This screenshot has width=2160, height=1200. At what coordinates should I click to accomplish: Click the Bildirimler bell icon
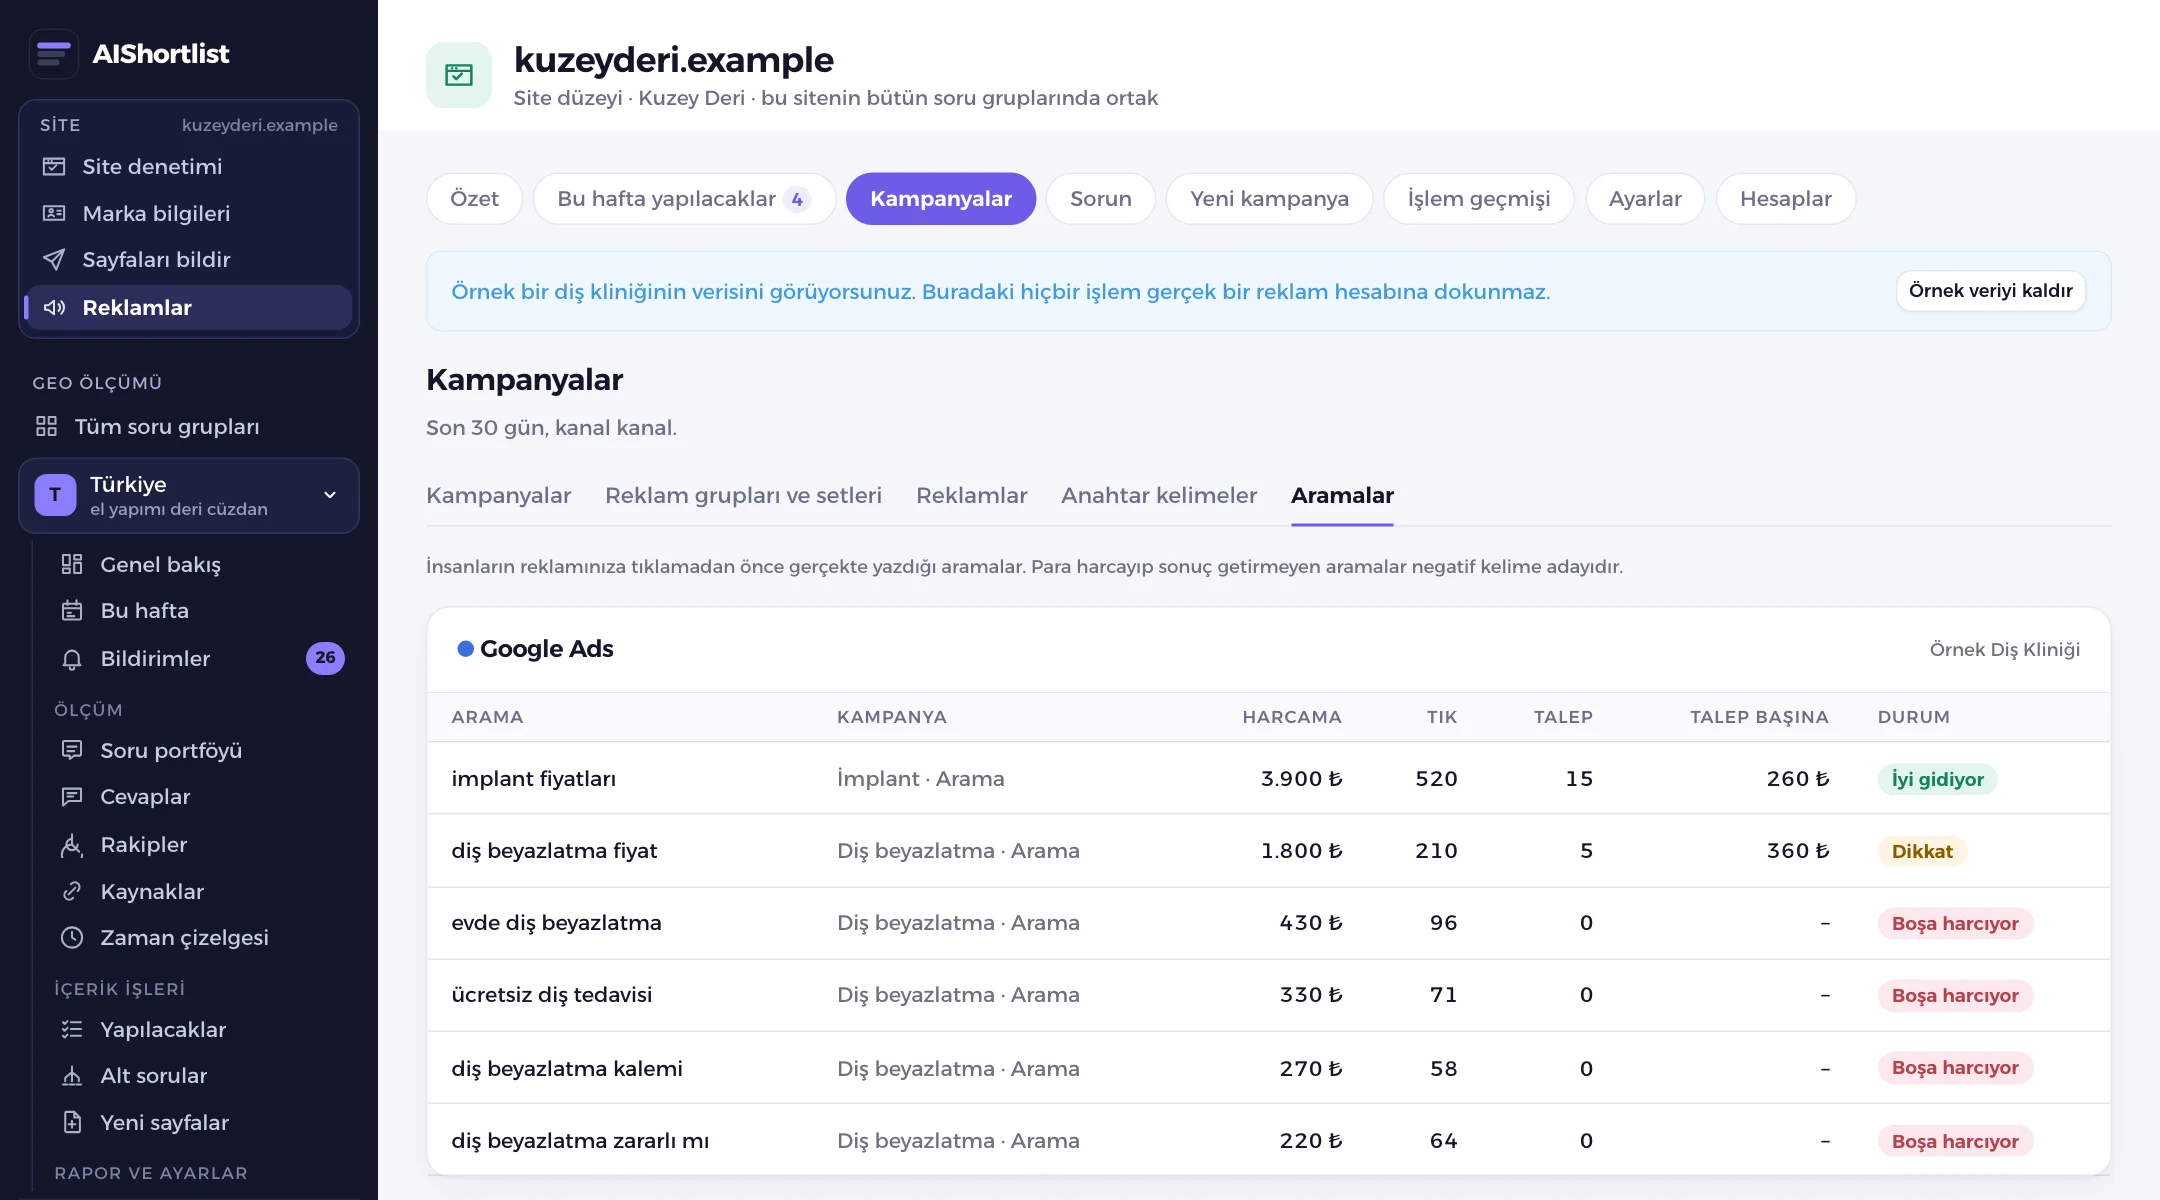72,658
